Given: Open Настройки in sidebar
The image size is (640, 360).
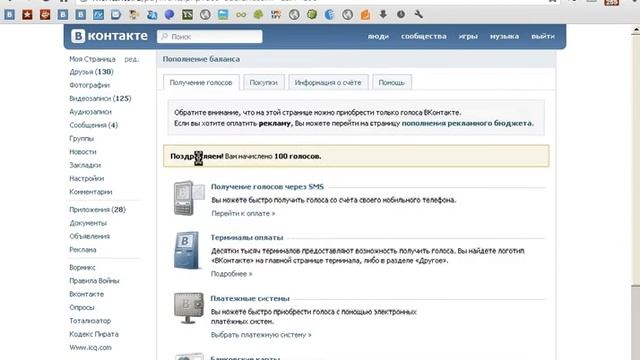Looking at the screenshot, I should click(x=87, y=178).
